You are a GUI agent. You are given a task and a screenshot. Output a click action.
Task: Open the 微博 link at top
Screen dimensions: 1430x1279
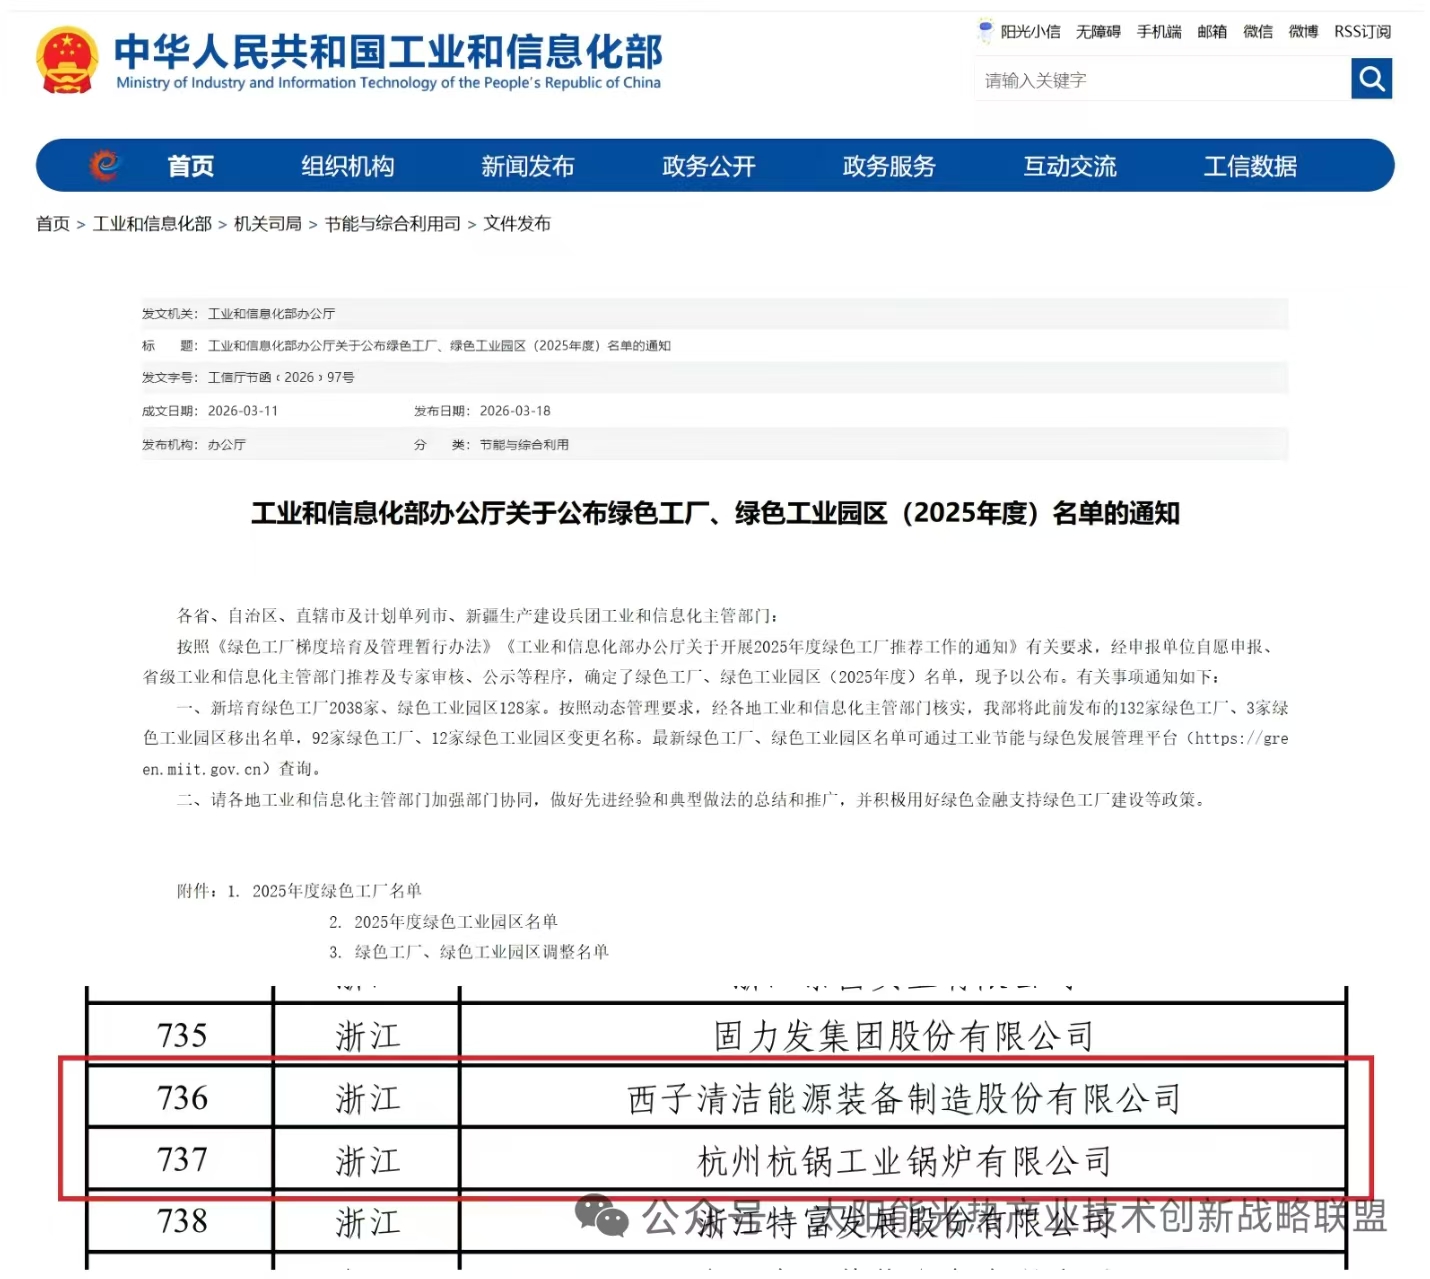1302,32
